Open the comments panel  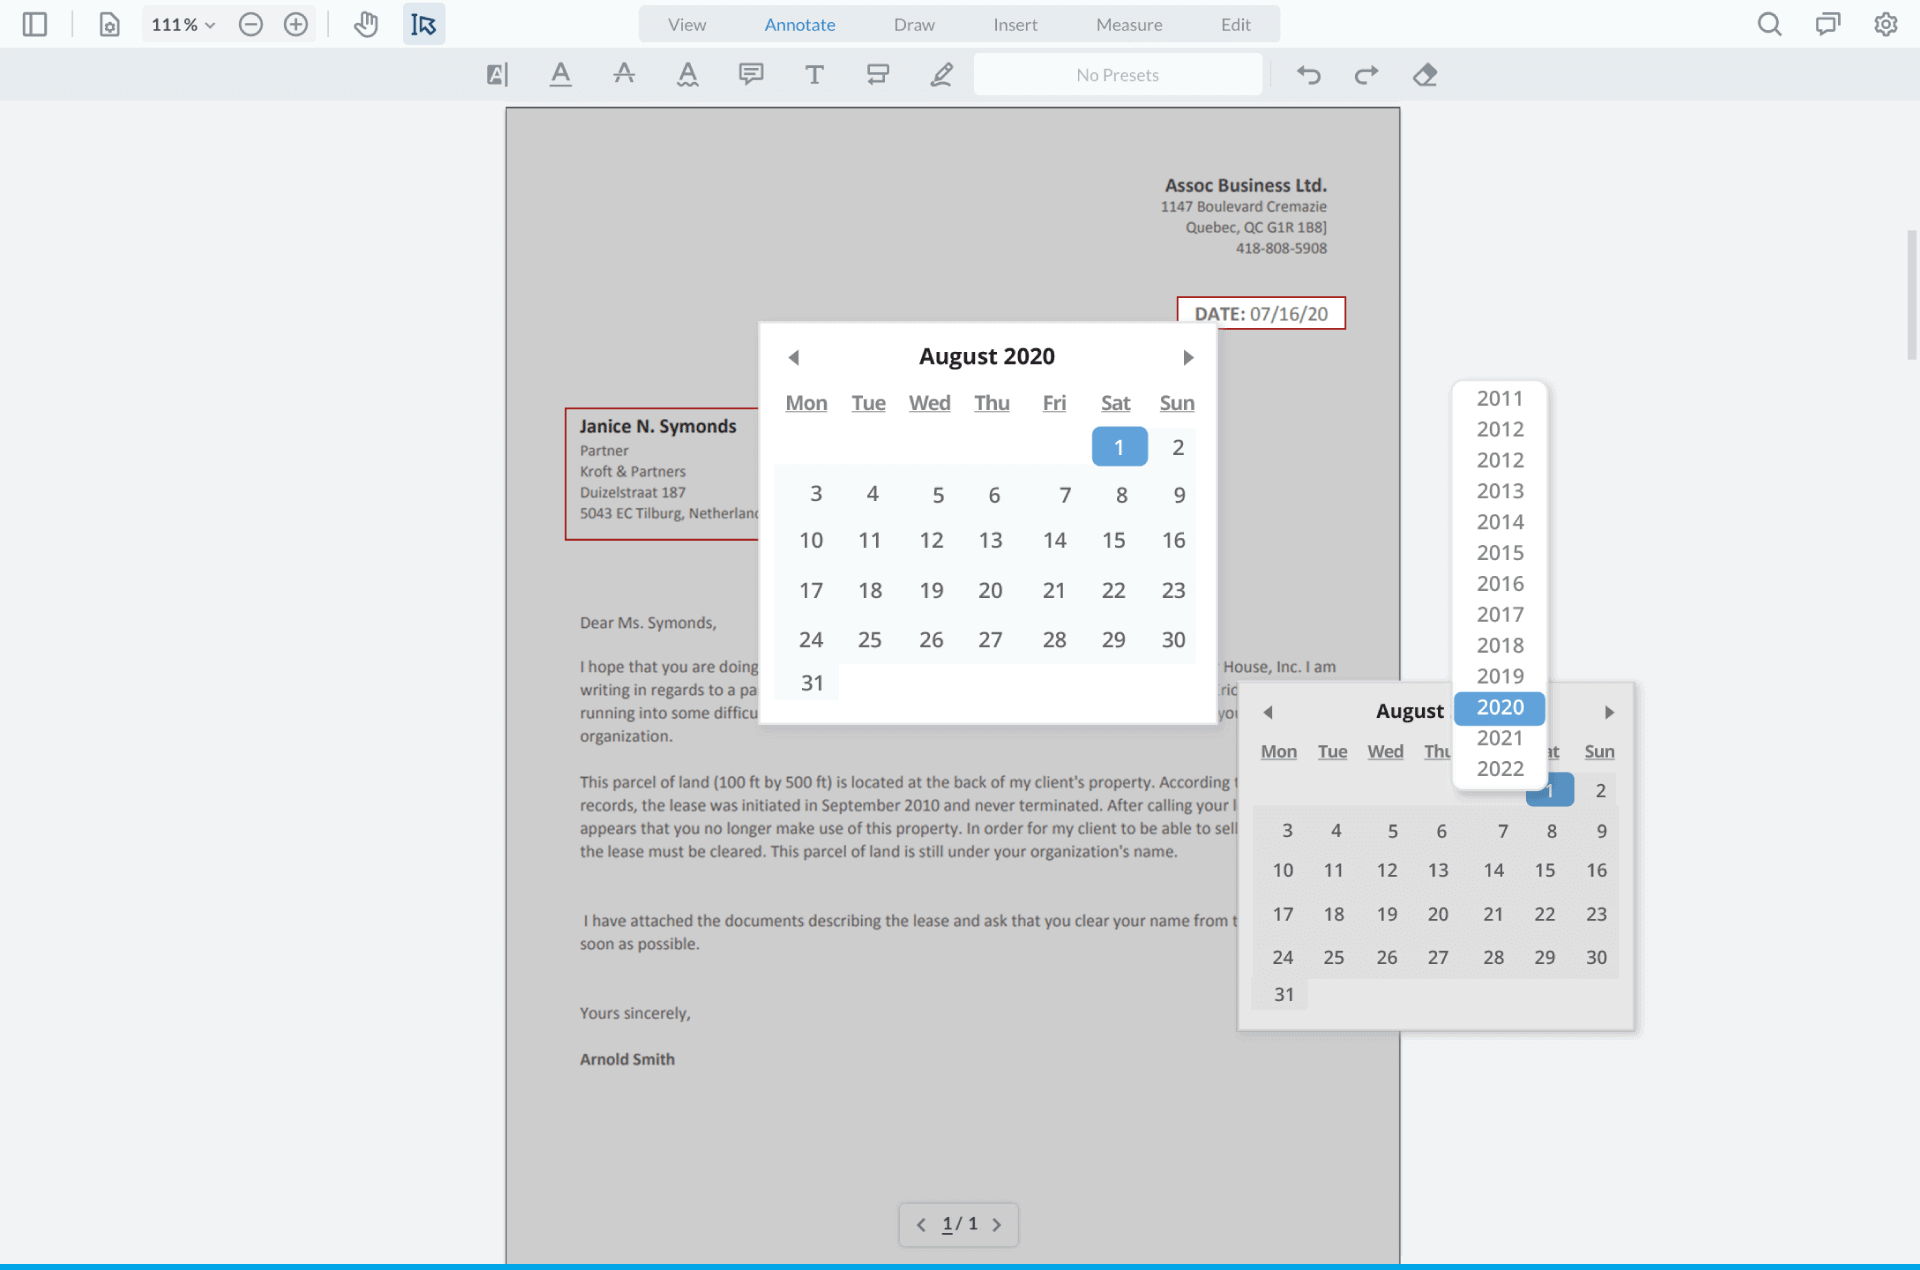[1827, 24]
